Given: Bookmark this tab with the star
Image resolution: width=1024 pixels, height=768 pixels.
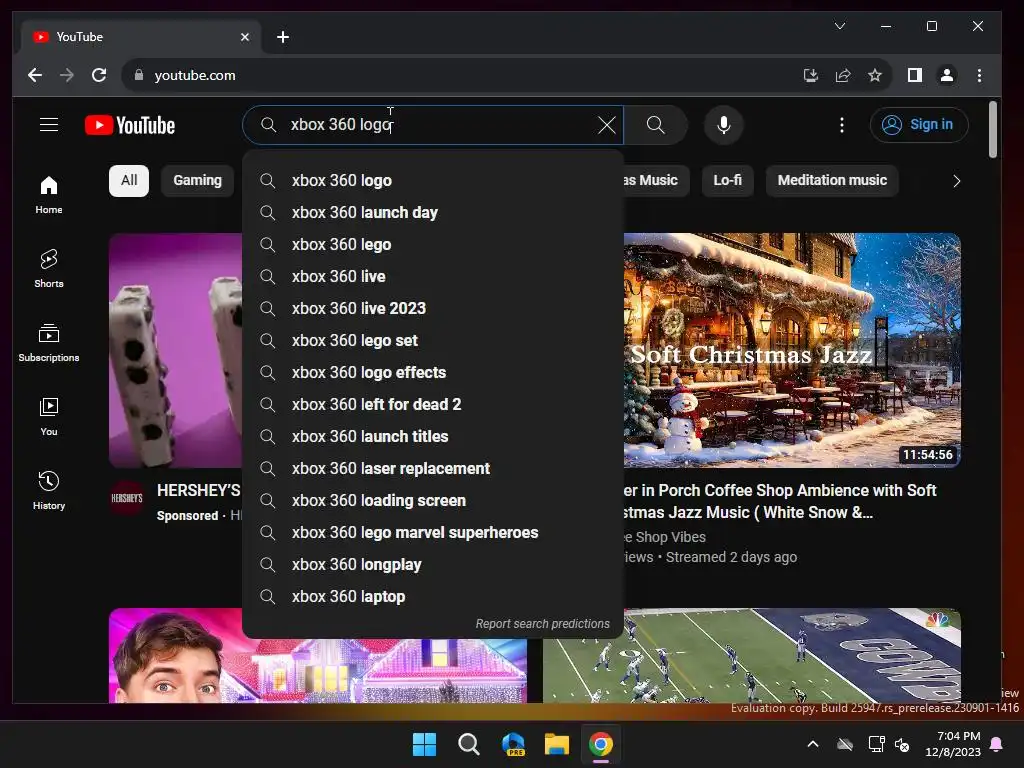Looking at the screenshot, I should [x=874, y=75].
